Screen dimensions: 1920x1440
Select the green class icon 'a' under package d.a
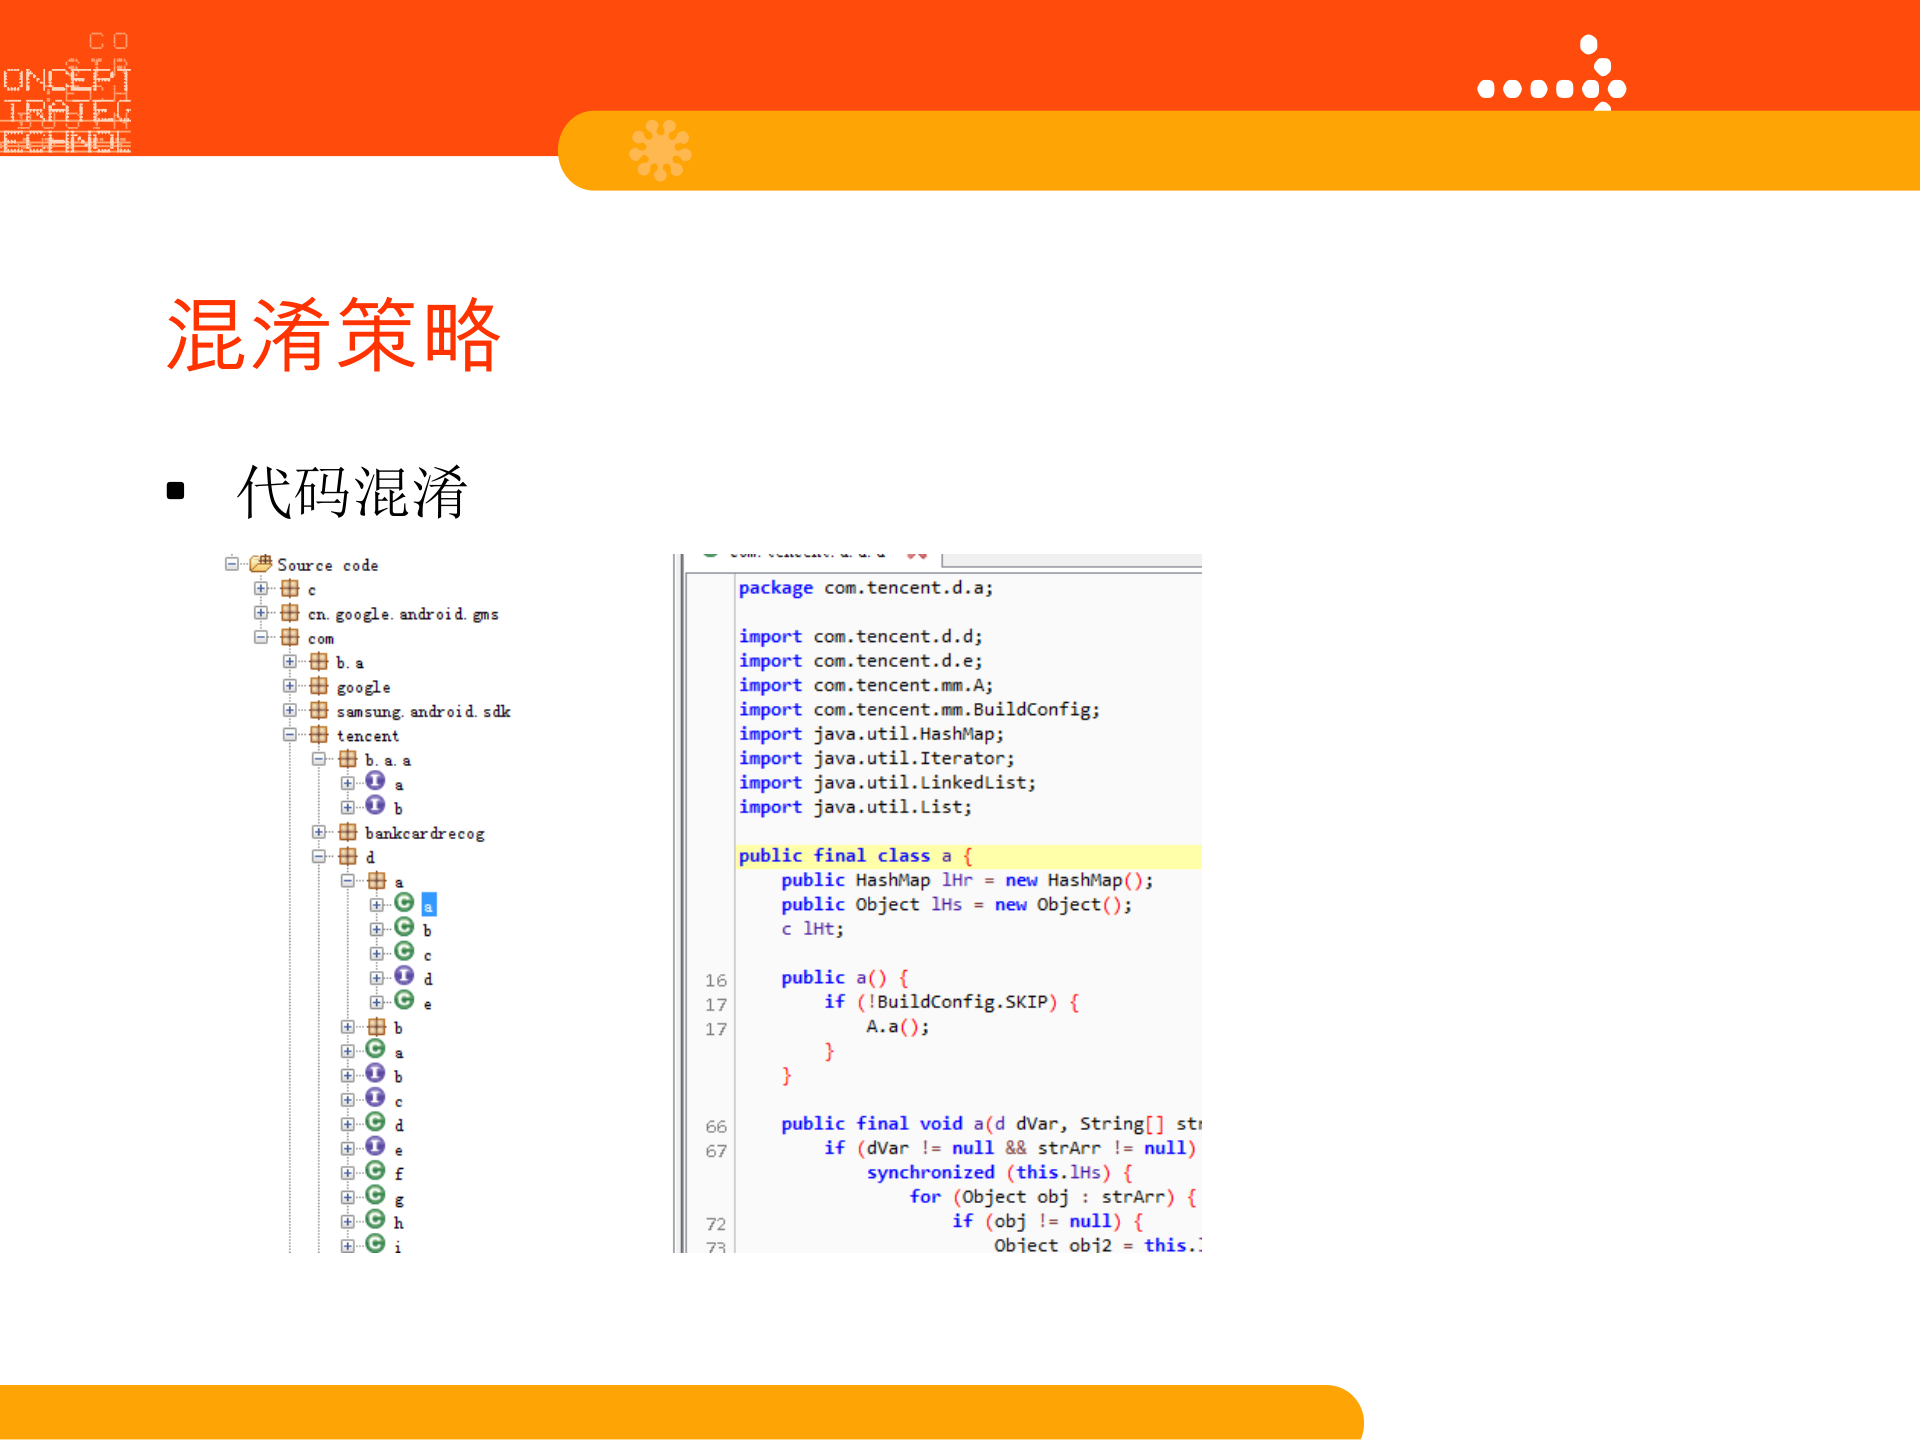tap(405, 904)
